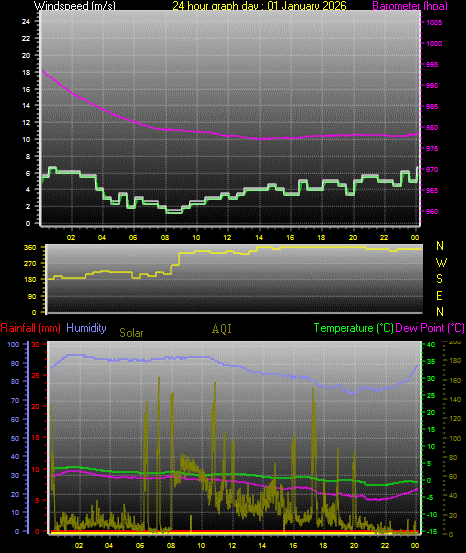Click the Solar legend label
The image size is (466, 553).
click(x=131, y=333)
